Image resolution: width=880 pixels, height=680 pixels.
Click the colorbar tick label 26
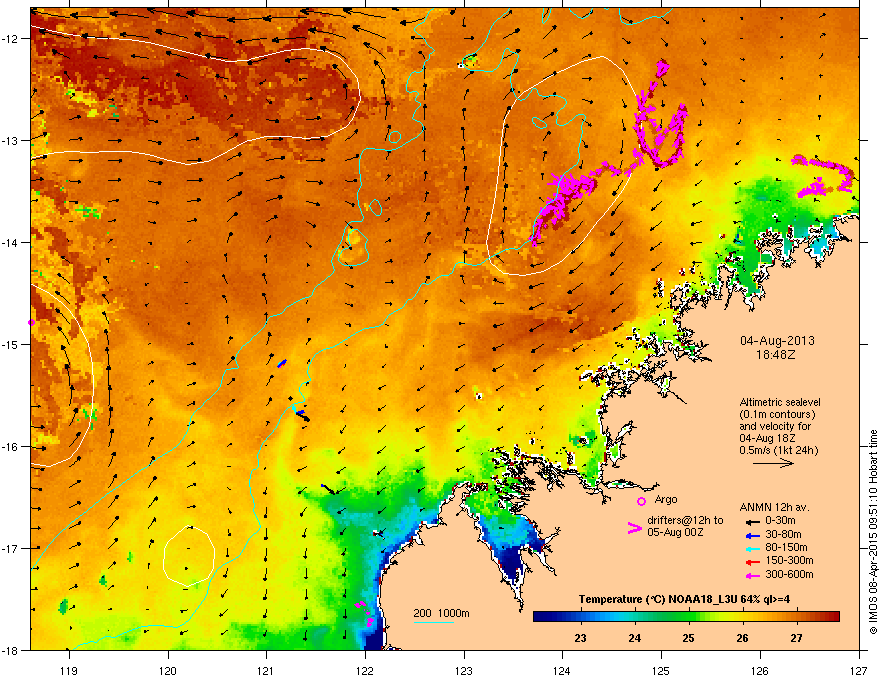coord(742,638)
